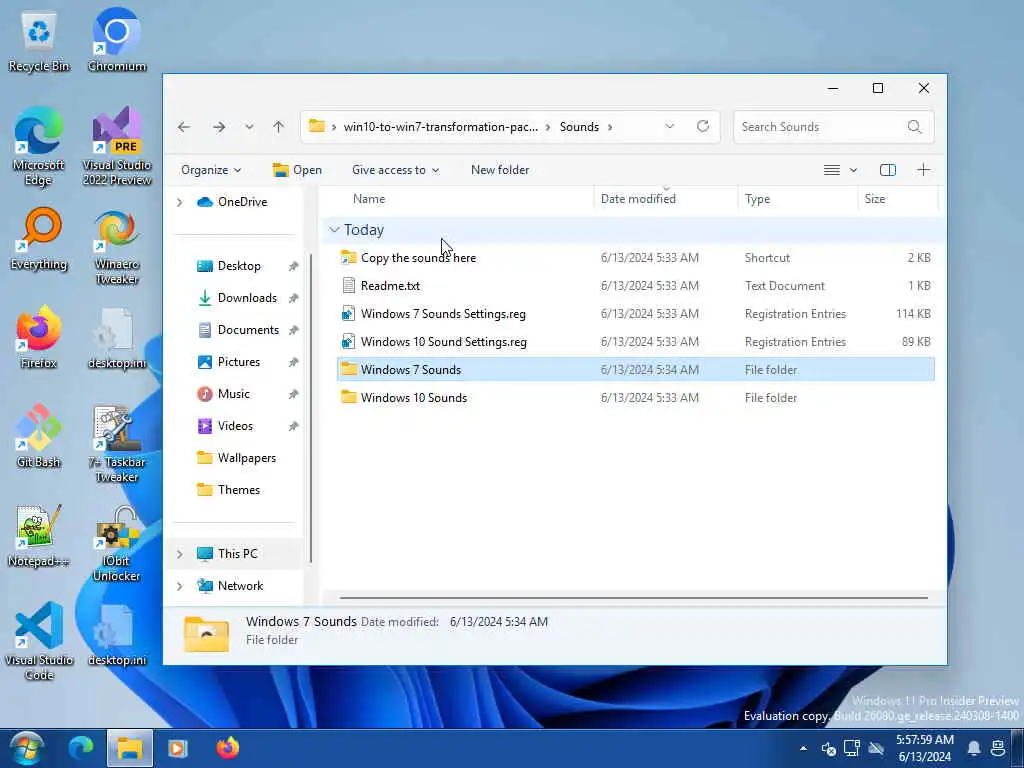This screenshot has height=768, width=1024.
Task: Launch 7+ Taskbar Tweaker shortcut
Action: tap(117, 444)
